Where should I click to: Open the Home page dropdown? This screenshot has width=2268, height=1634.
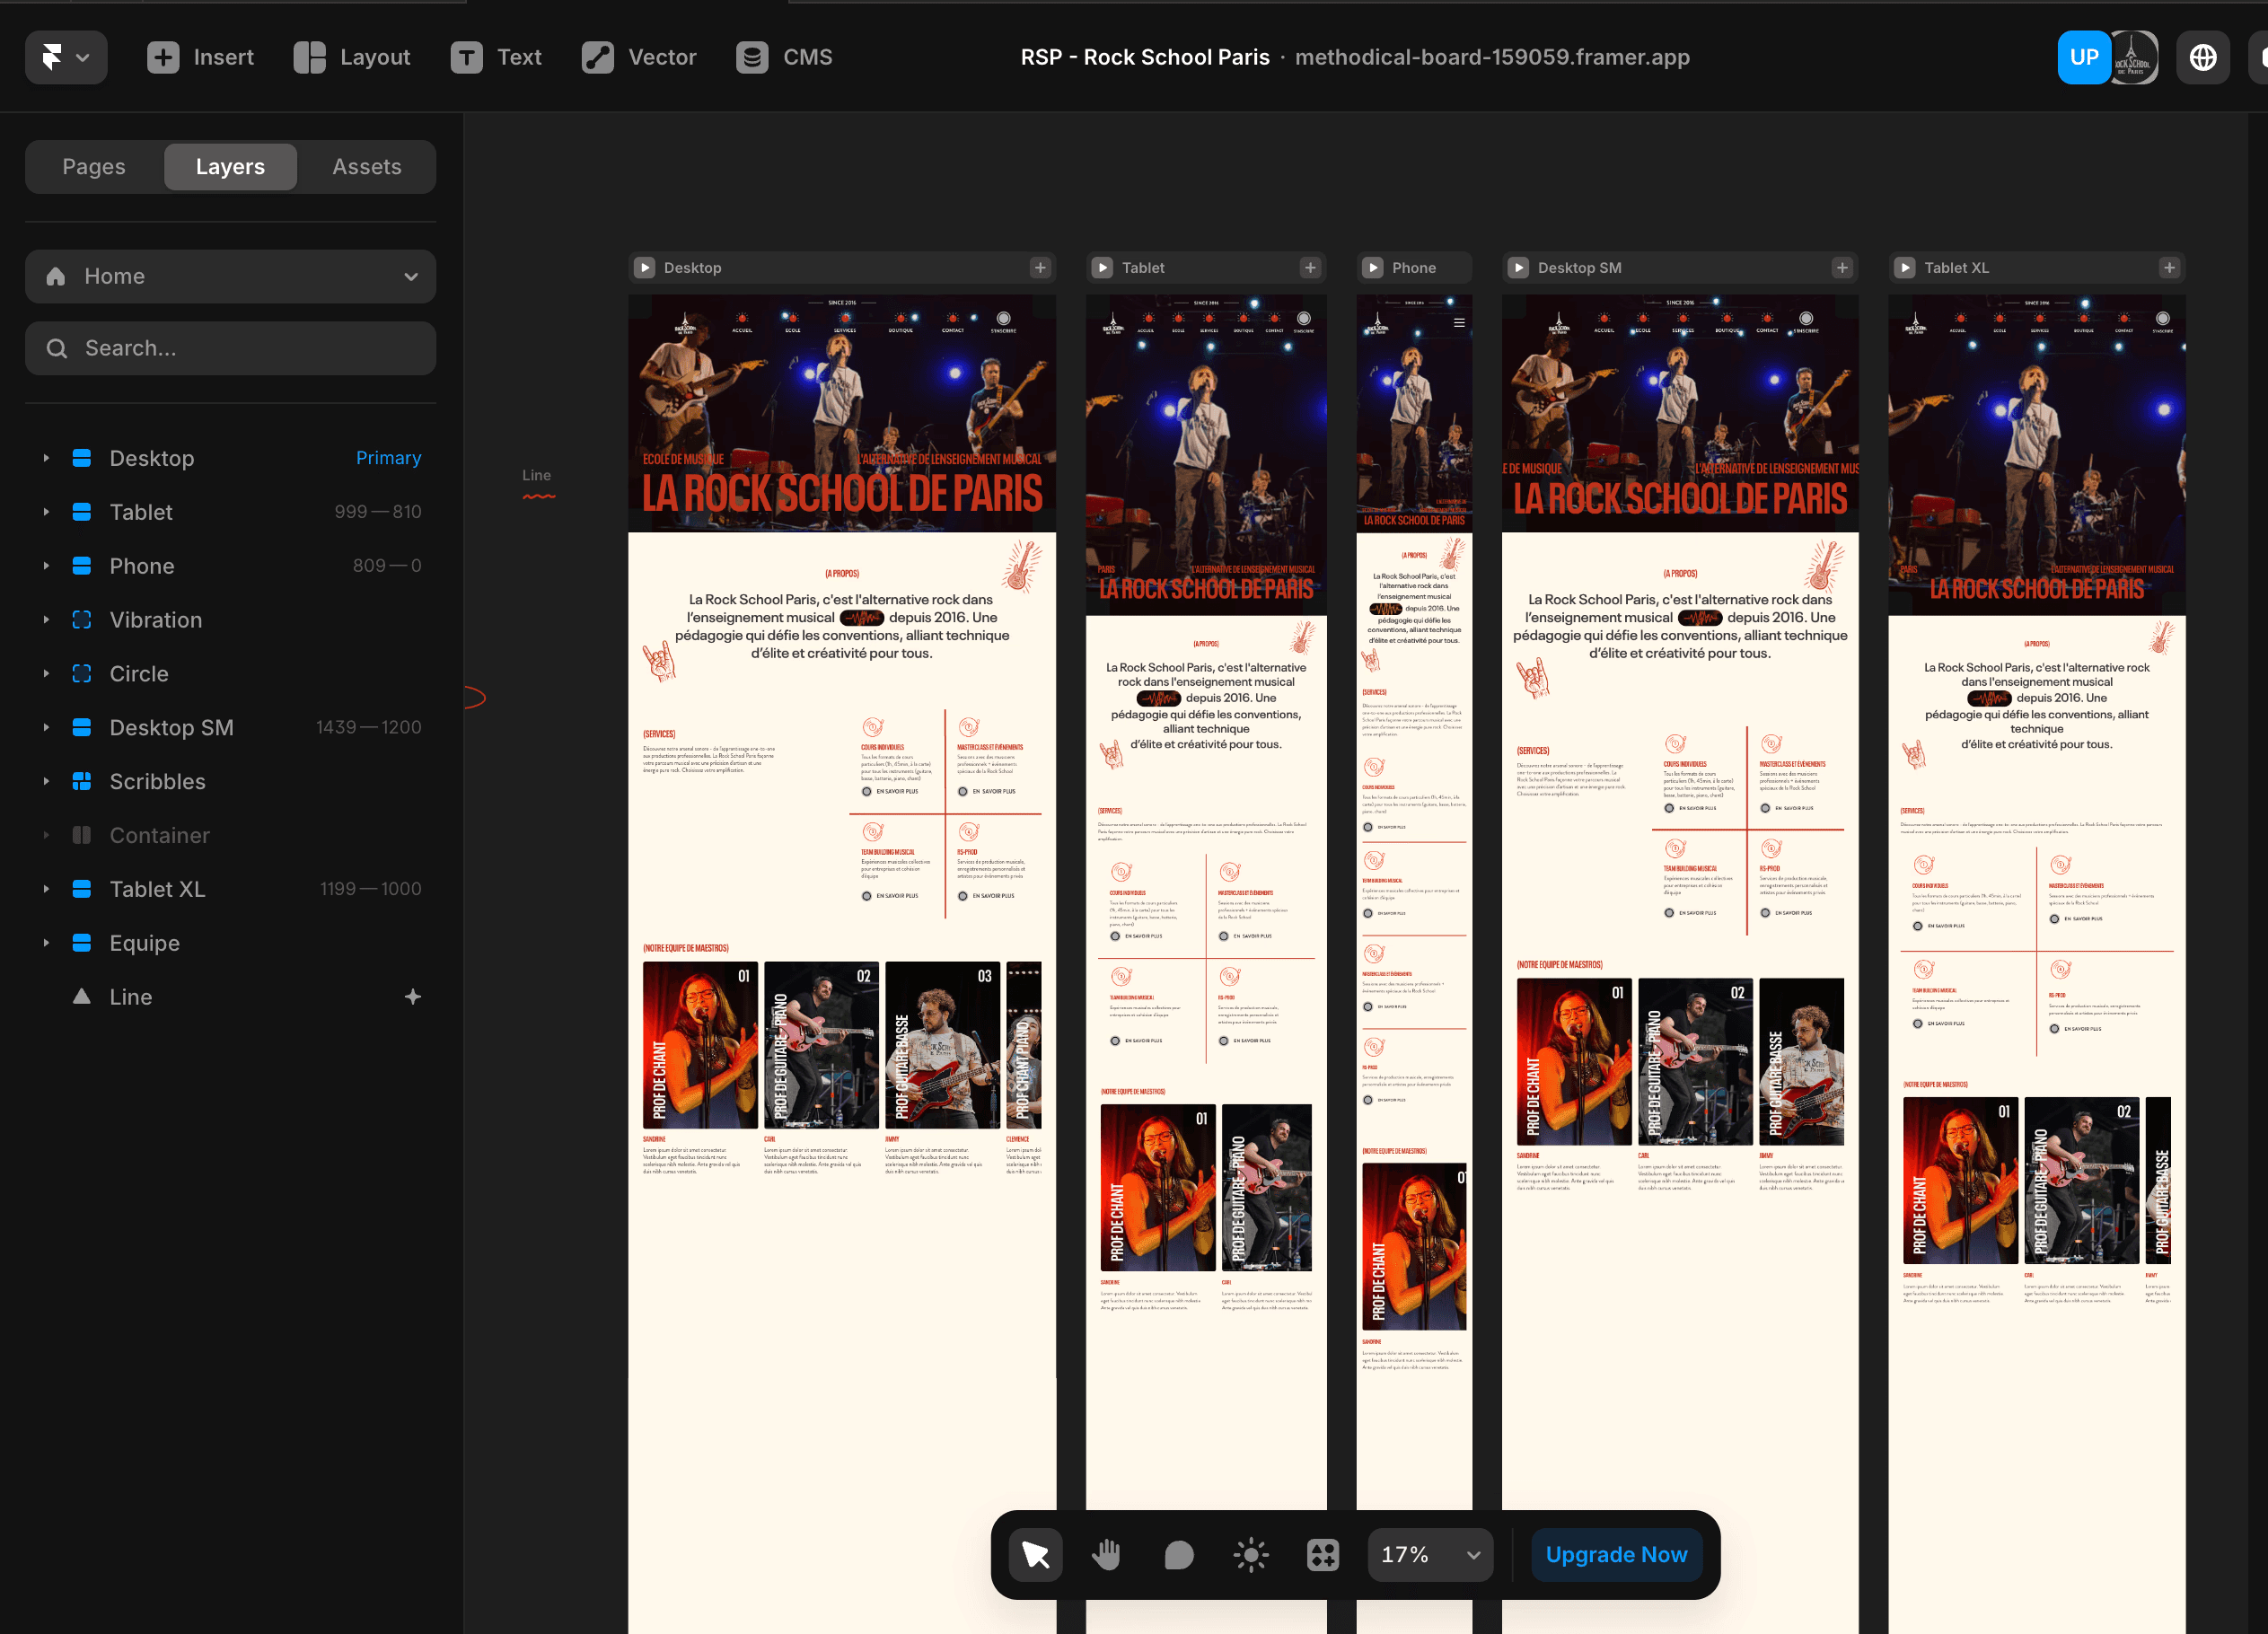(230, 276)
